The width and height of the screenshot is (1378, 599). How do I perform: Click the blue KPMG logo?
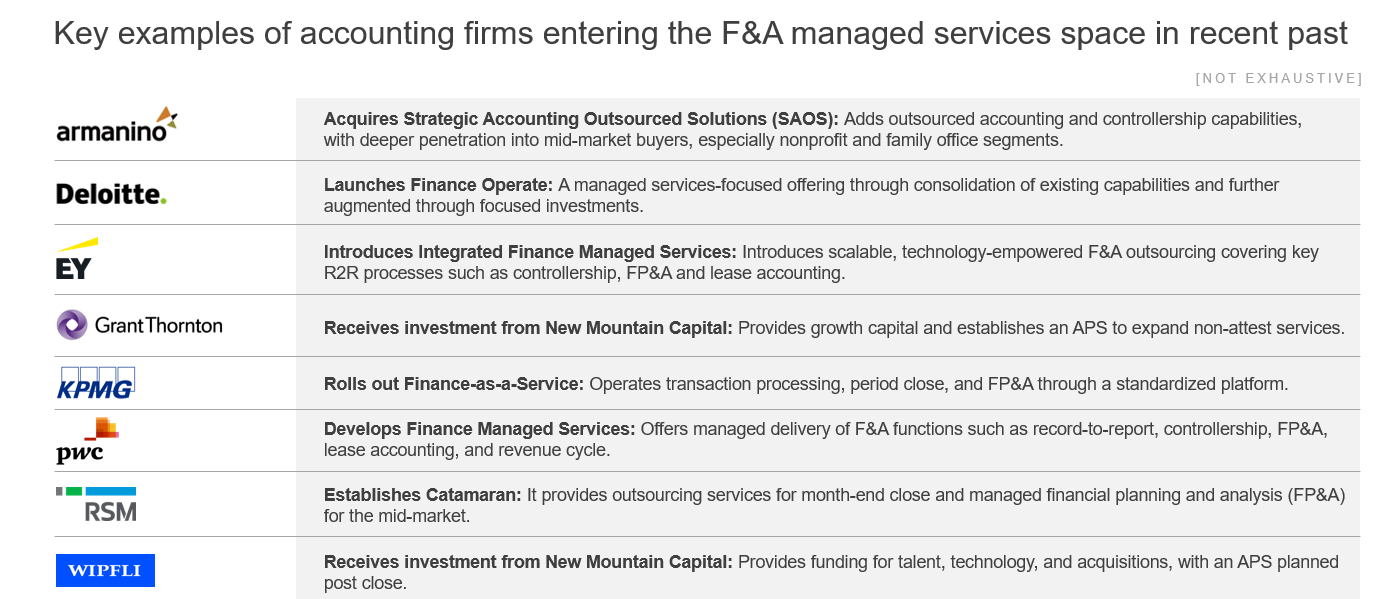coord(96,384)
